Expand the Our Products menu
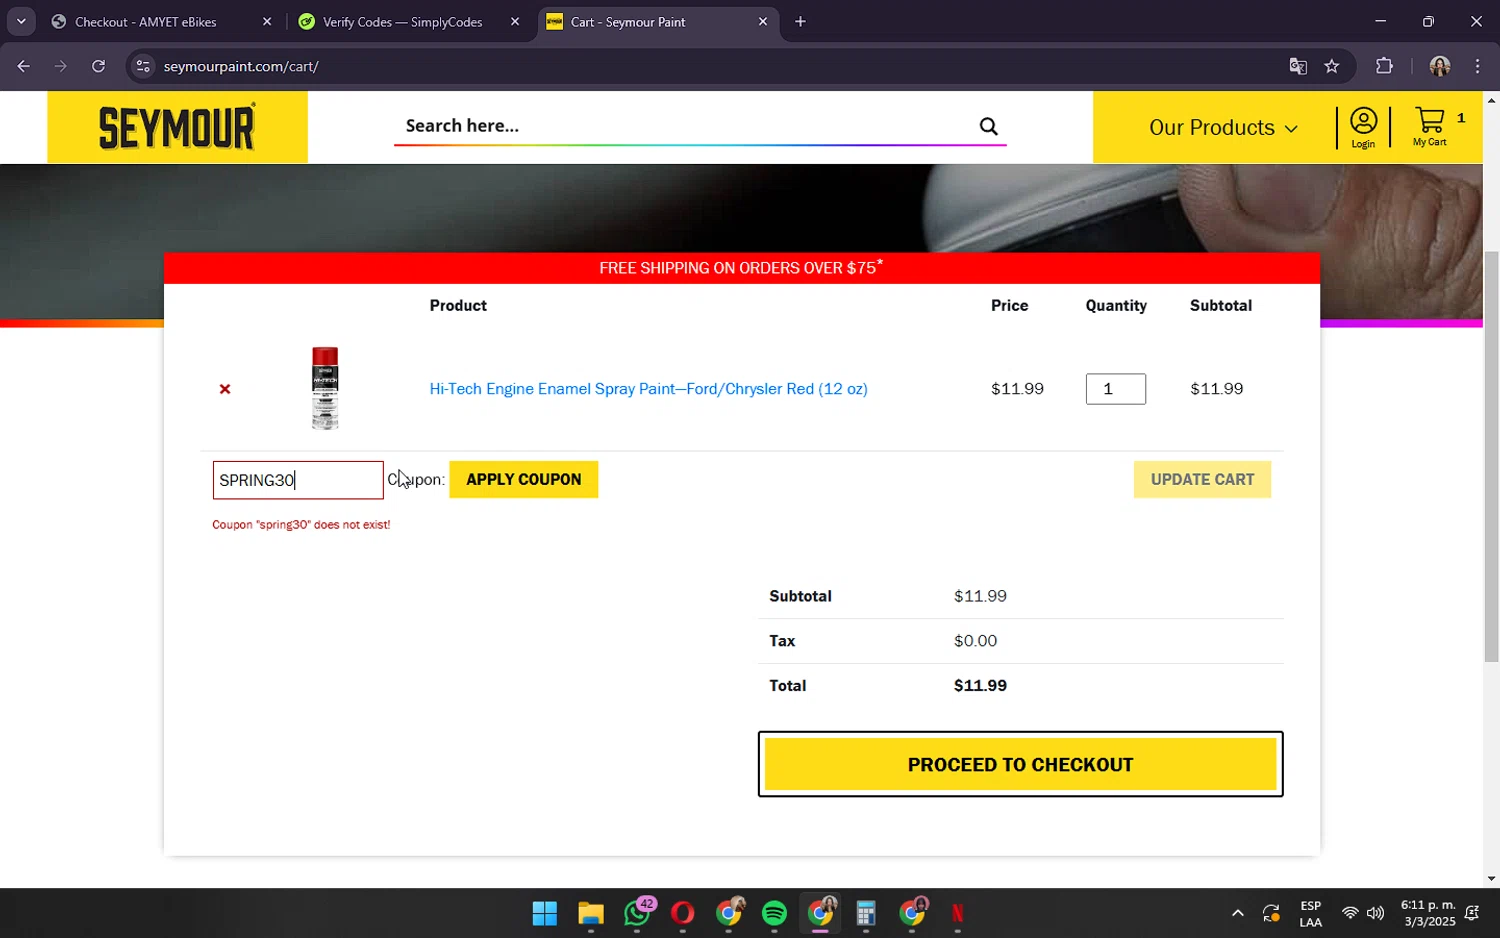1500x938 pixels. click(x=1223, y=128)
